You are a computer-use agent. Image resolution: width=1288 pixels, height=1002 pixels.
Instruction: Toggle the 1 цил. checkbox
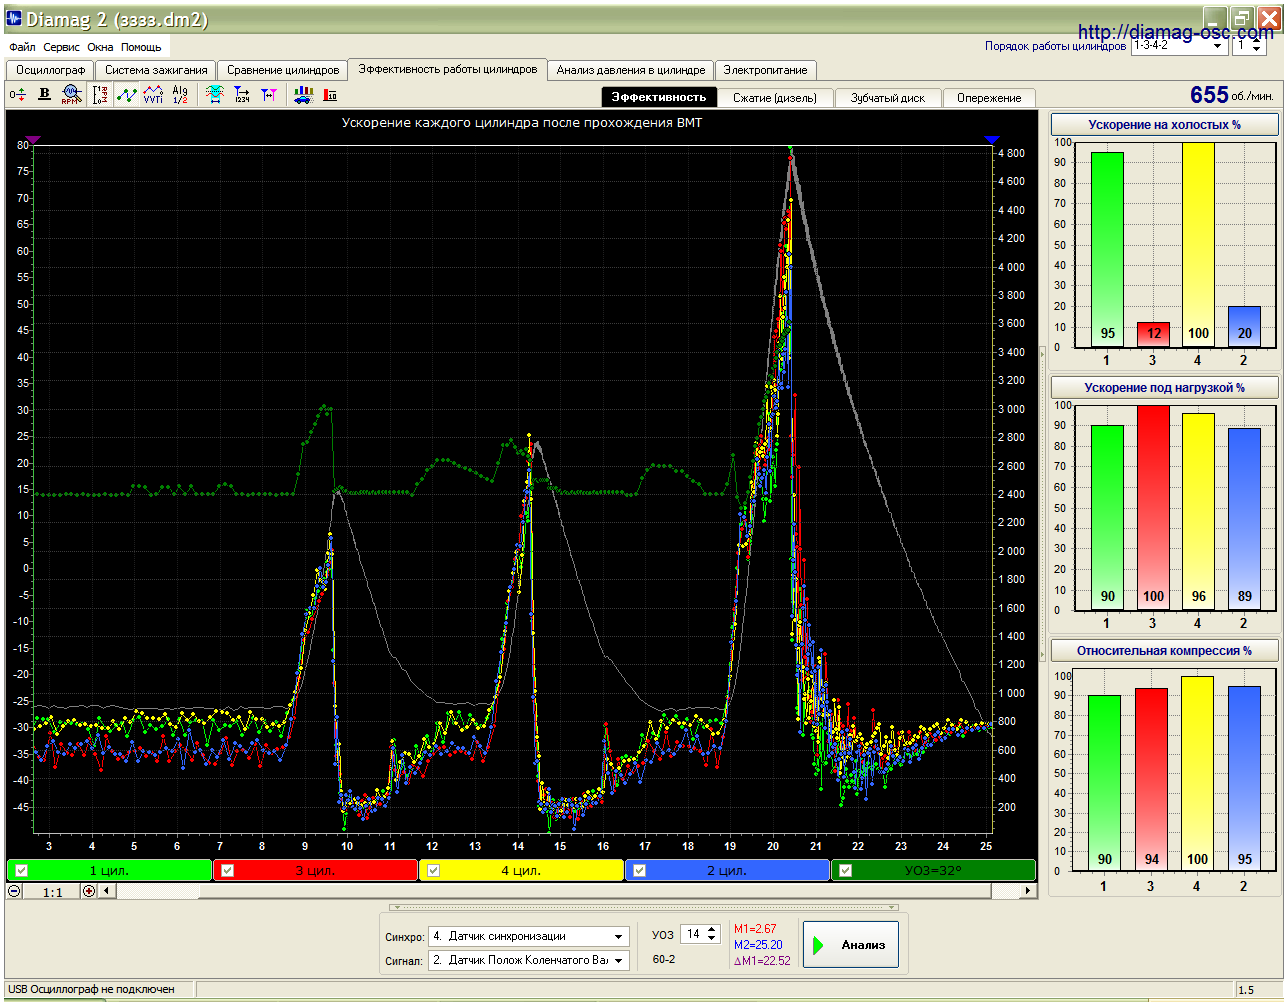point(21,870)
